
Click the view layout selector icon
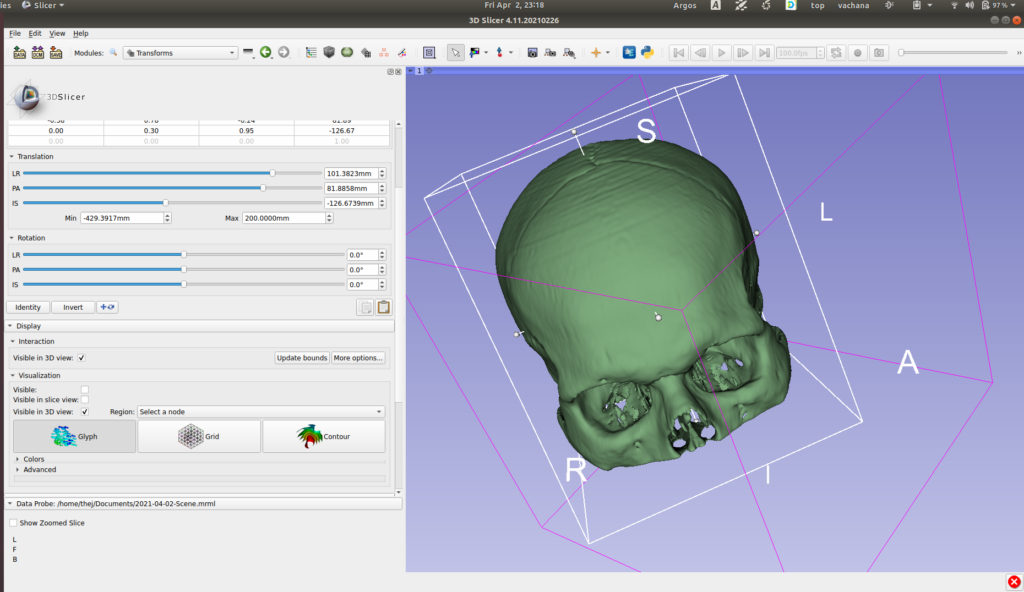point(429,53)
